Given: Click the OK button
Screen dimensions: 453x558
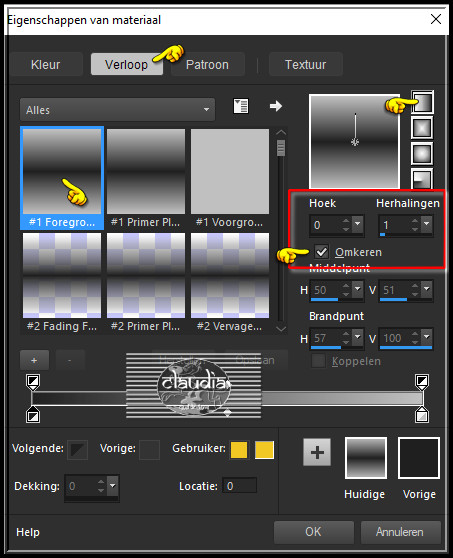Looking at the screenshot, I should point(314,532).
